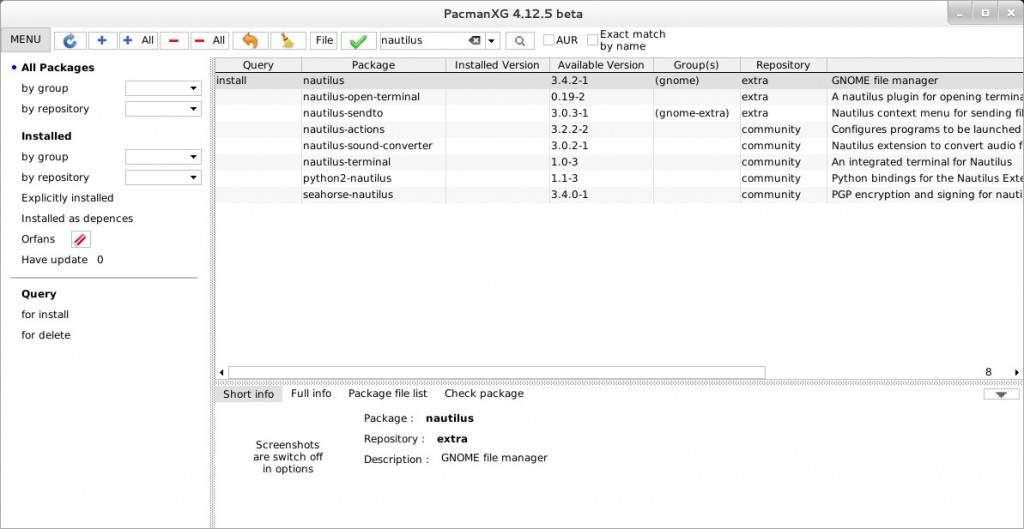This screenshot has height=529, width=1024.
Task: Click the Orfans sidebar entry
Action: point(38,239)
